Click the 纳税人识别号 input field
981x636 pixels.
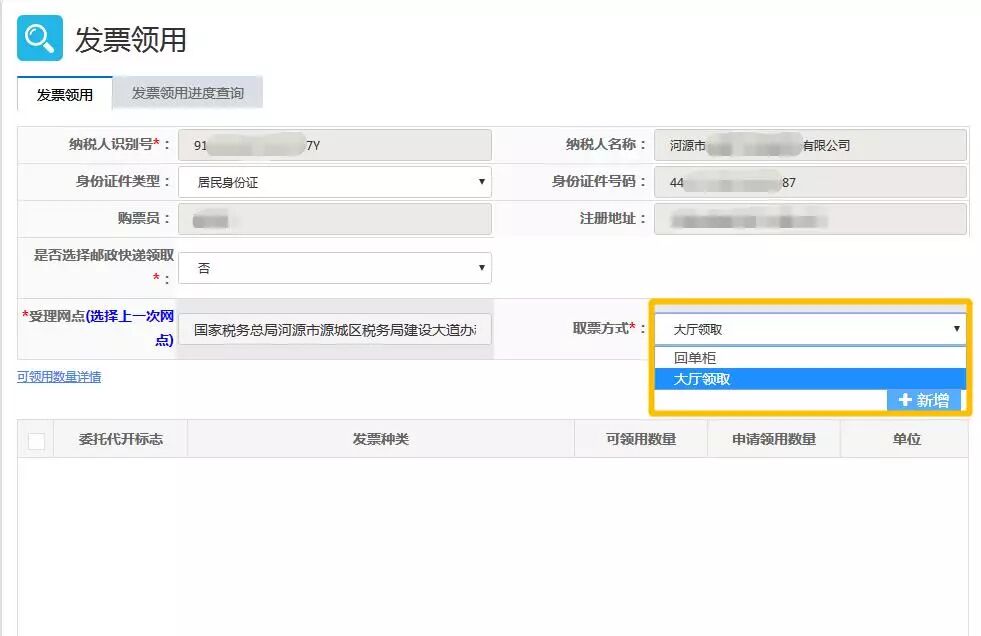335,144
